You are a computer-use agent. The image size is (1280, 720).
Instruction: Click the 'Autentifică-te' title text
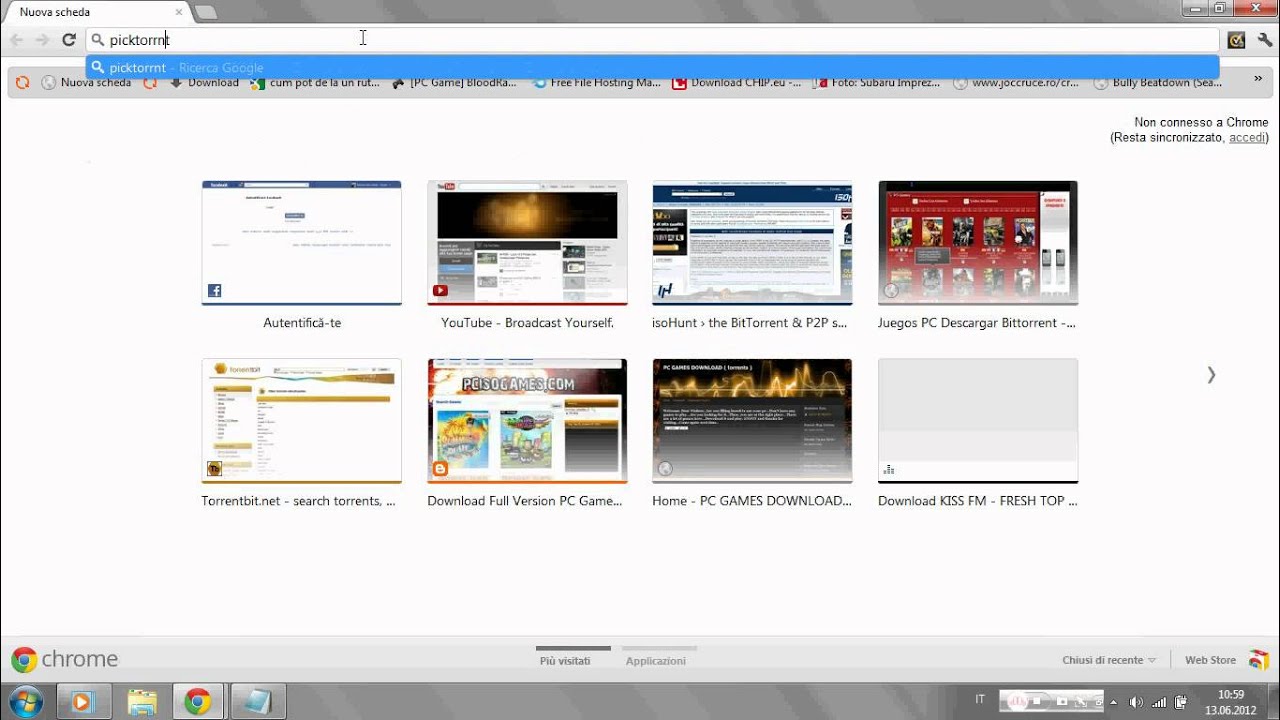click(x=302, y=323)
